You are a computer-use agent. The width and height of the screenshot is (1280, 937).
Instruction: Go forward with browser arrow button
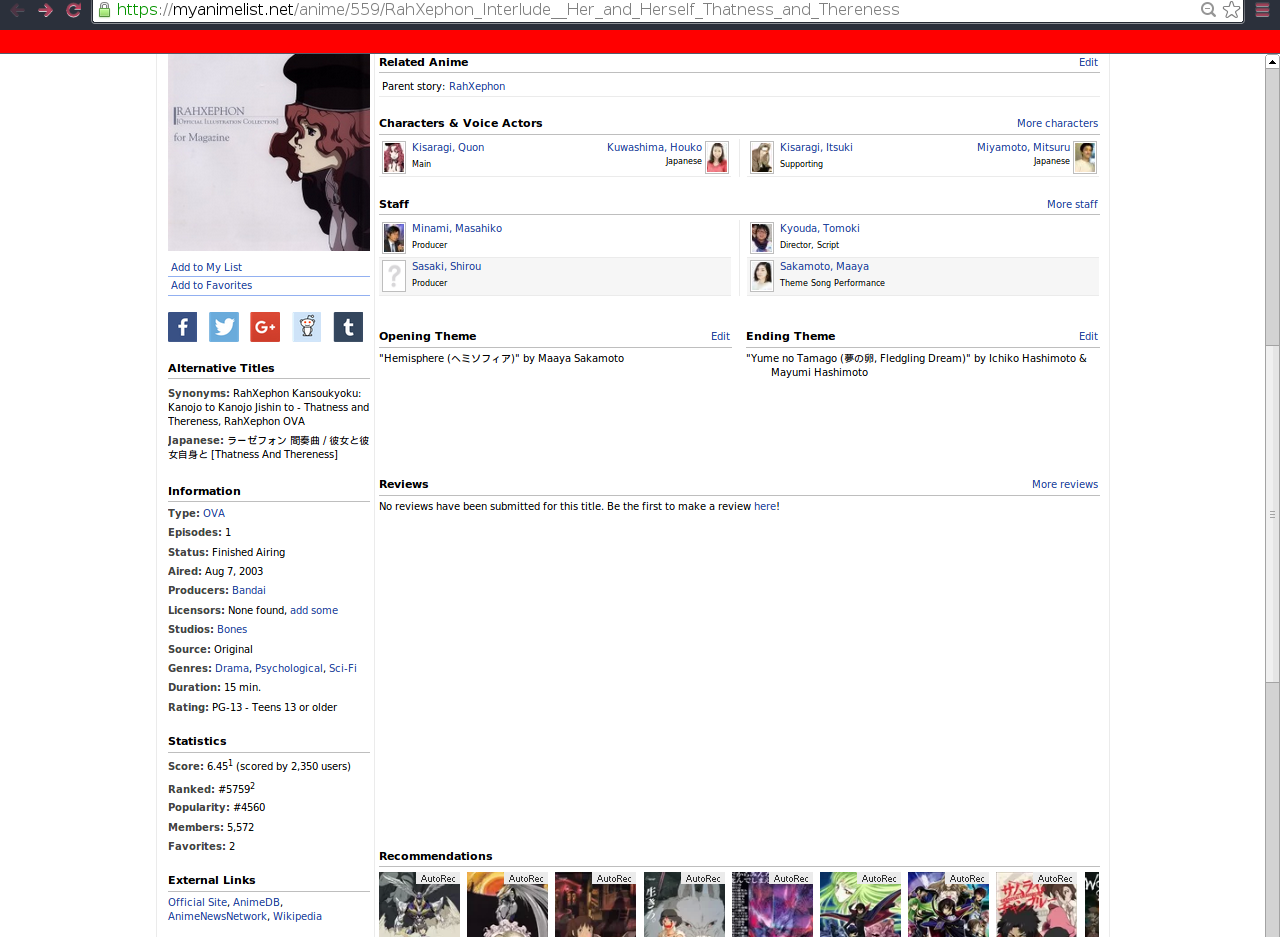(x=45, y=10)
